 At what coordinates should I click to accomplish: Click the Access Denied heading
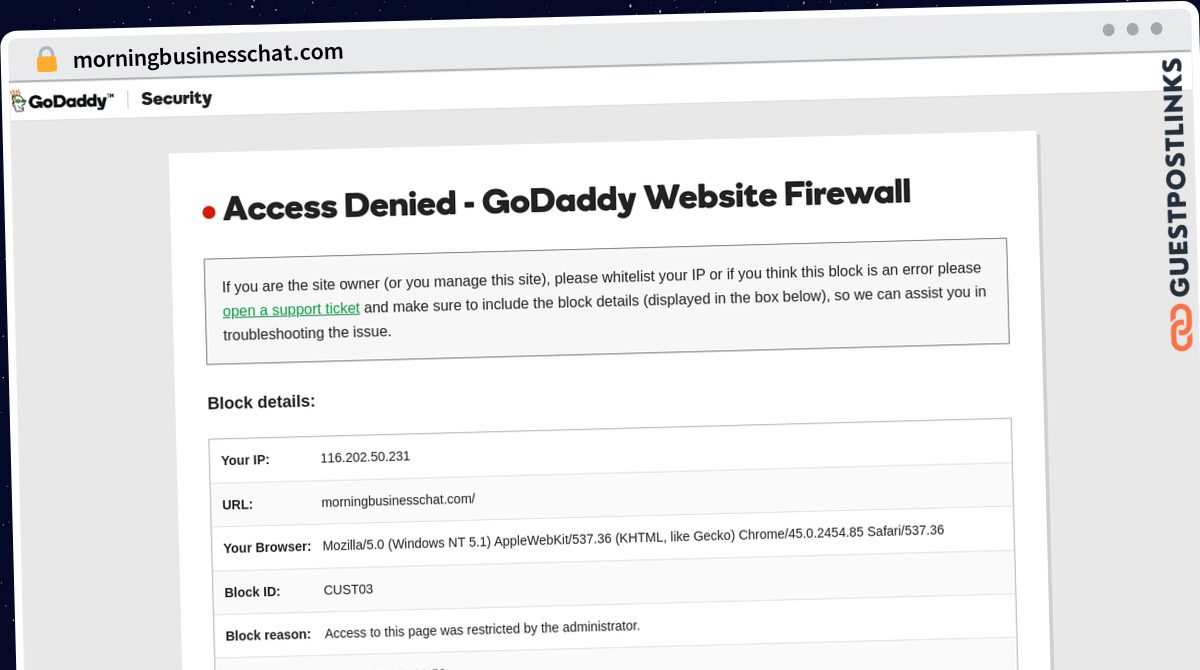566,199
